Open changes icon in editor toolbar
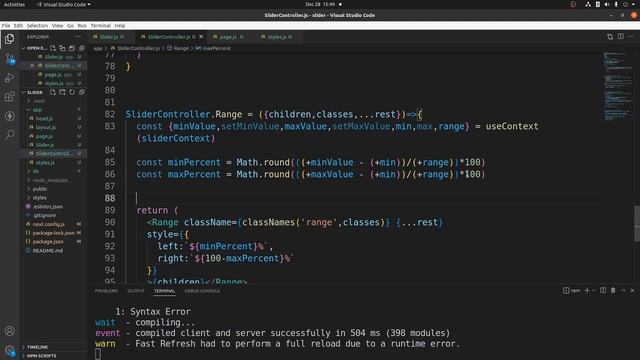The height and width of the screenshot is (360, 640). click(610, 37)
